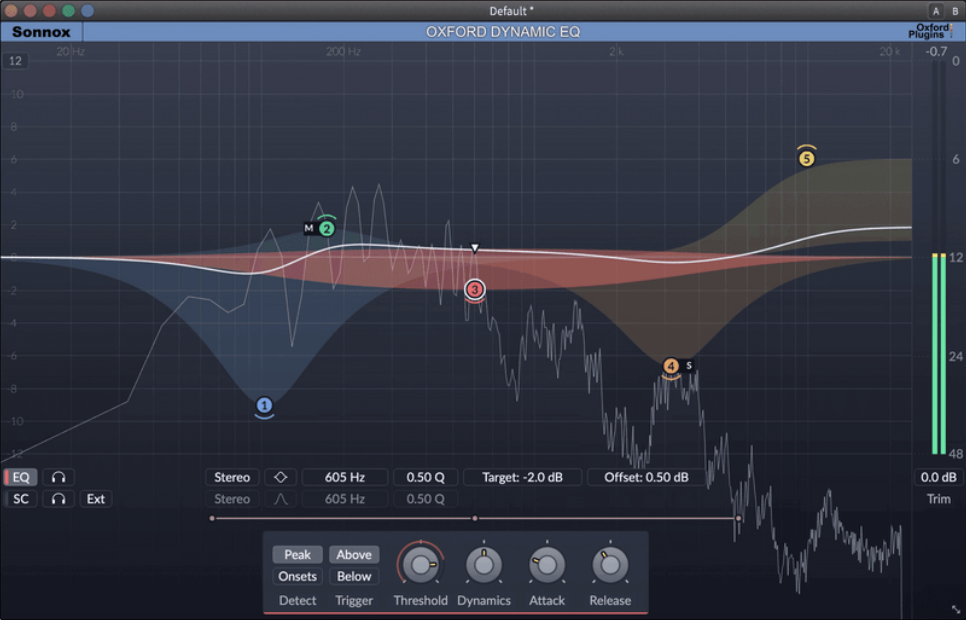Click the Trim label
Viewport: 966px width, 620px height.
(939, 499)
